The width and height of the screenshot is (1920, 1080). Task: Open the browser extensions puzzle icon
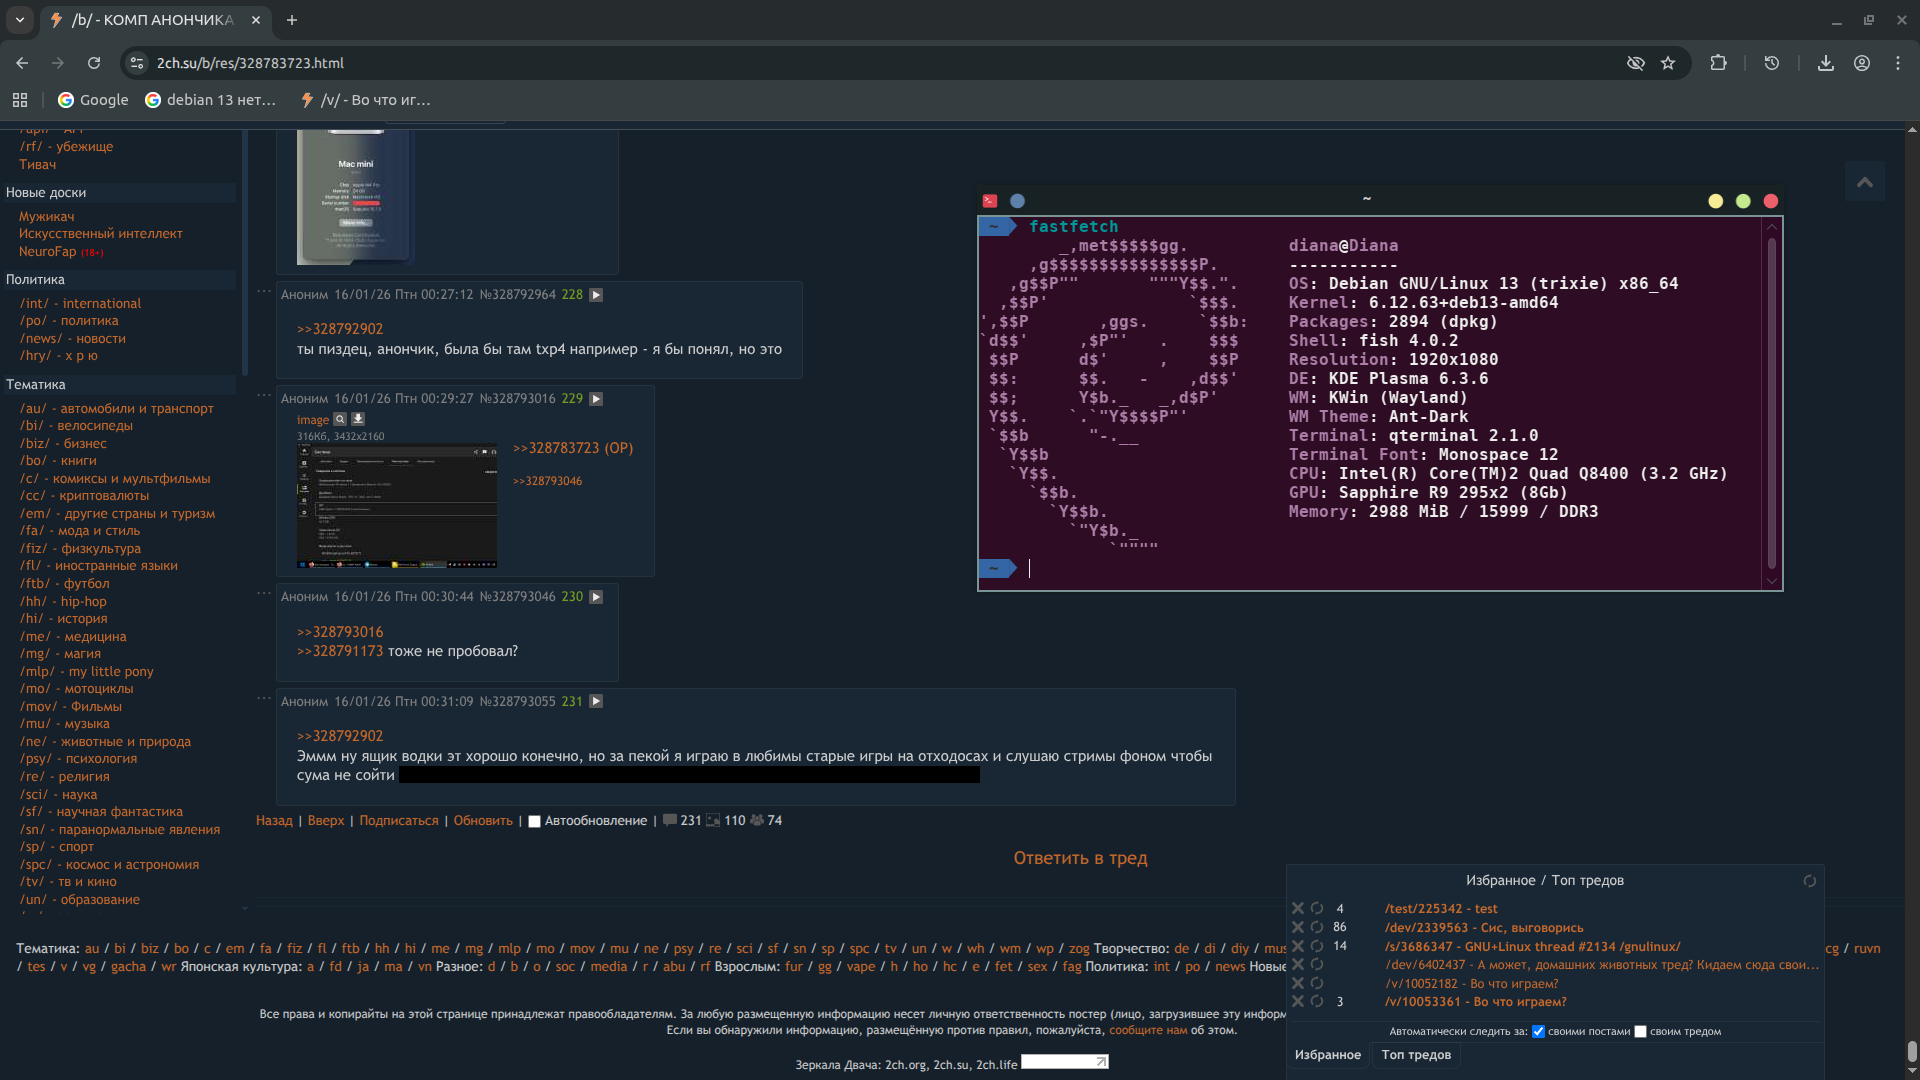point(1718,63)
